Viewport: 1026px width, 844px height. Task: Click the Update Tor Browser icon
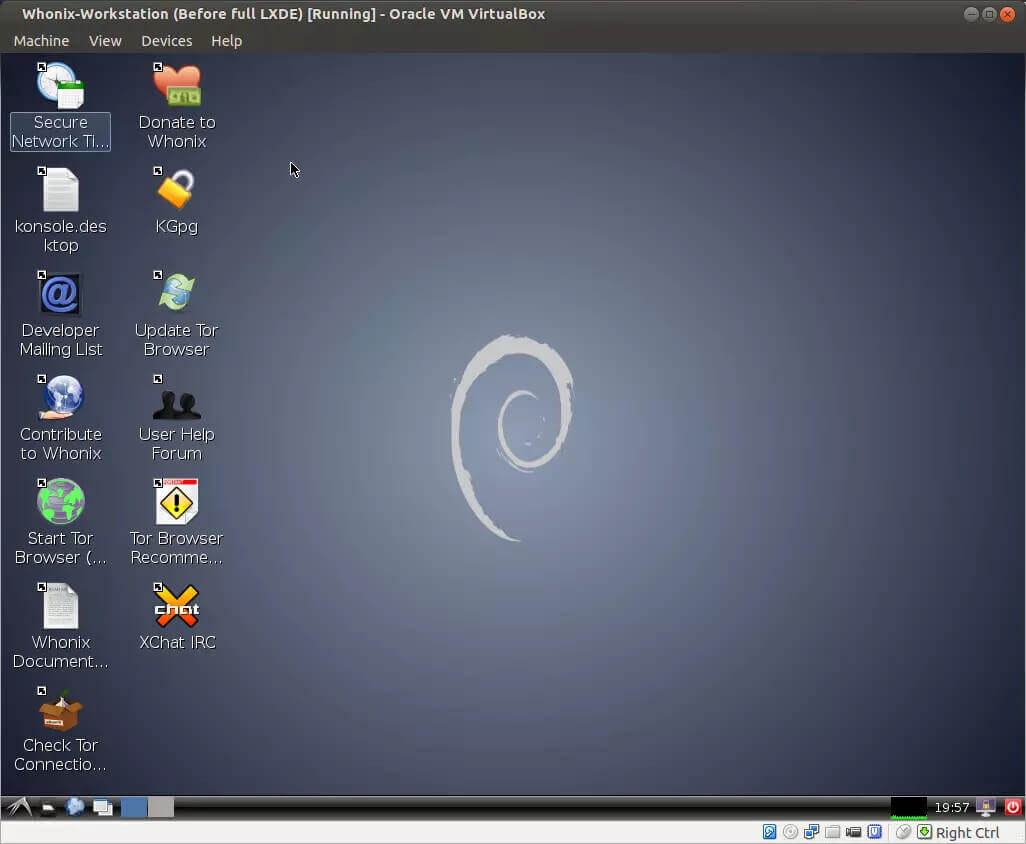click(x=176, y=294)
